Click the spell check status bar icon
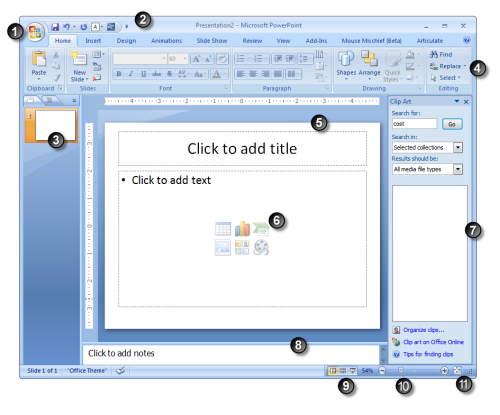This screenshot has width=500, height=415. (x=121, y=371)
